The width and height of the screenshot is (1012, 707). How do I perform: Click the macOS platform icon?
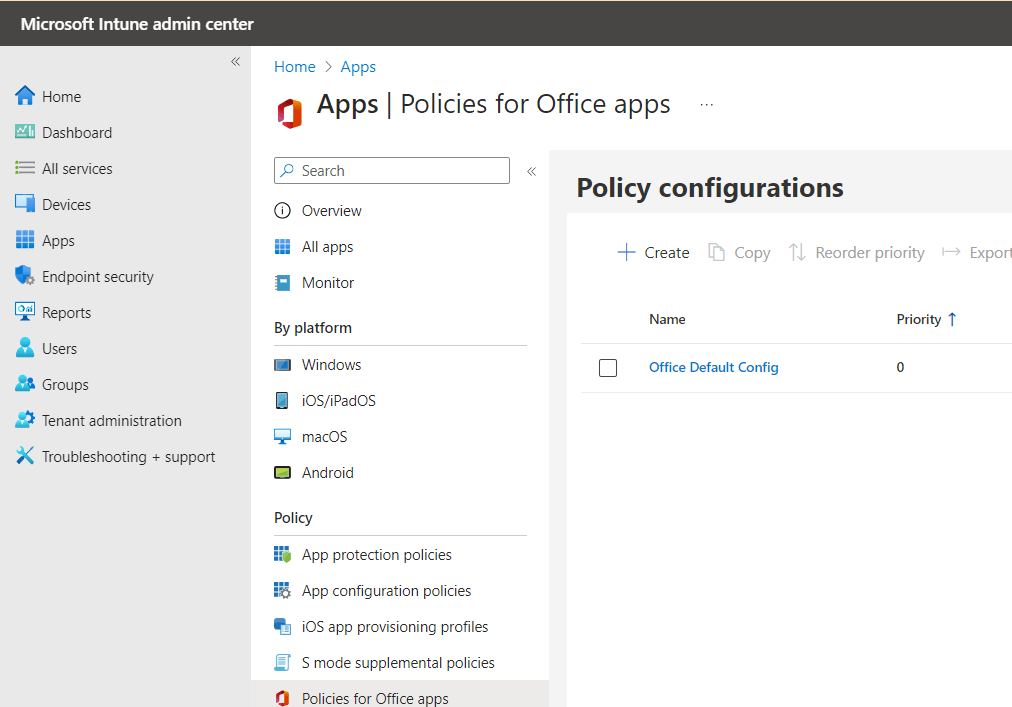click(x=283, y=437)
